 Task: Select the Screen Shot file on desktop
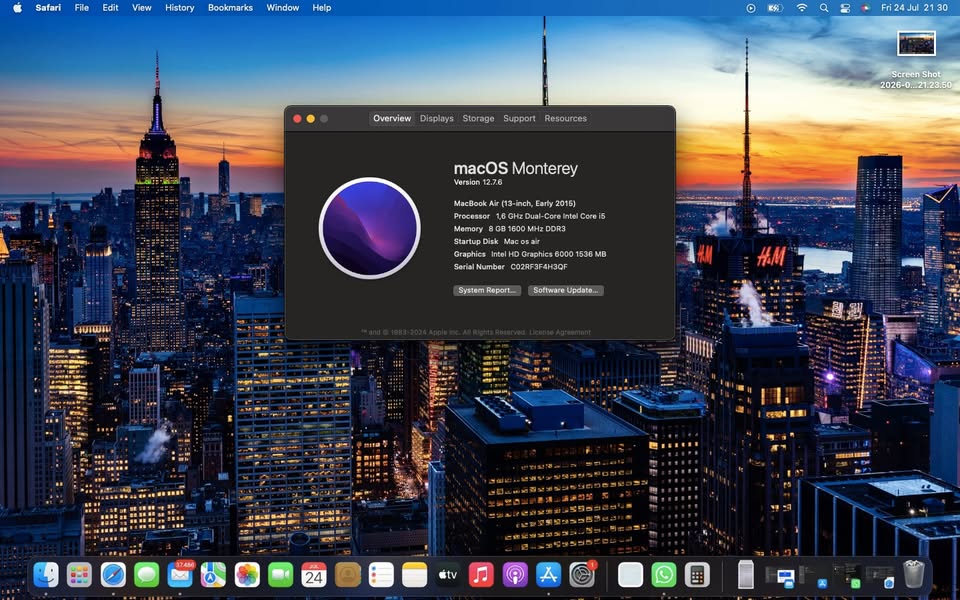[916, 60]
